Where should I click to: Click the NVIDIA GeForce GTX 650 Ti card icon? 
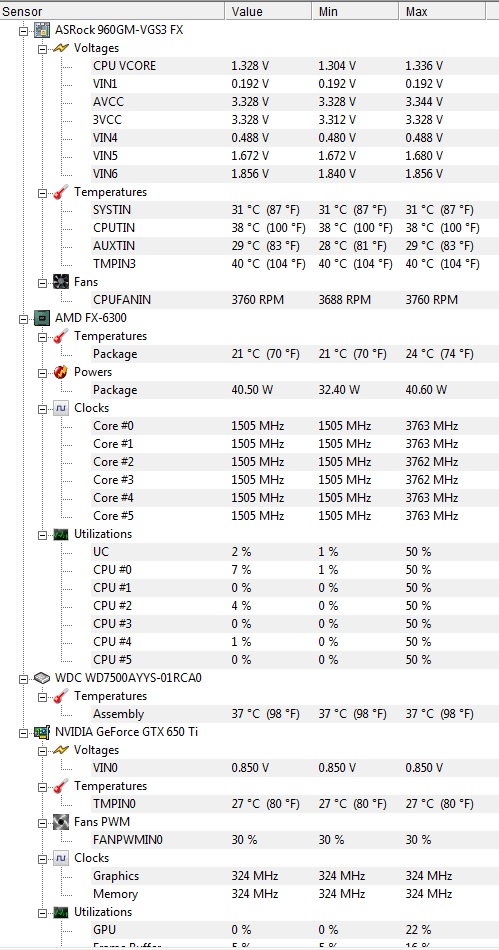42,732
